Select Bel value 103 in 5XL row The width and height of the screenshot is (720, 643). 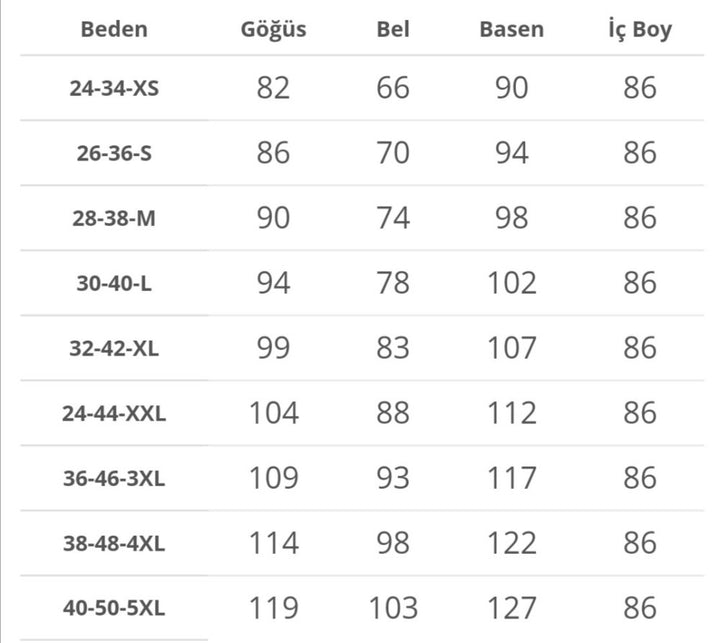[393, 608]
